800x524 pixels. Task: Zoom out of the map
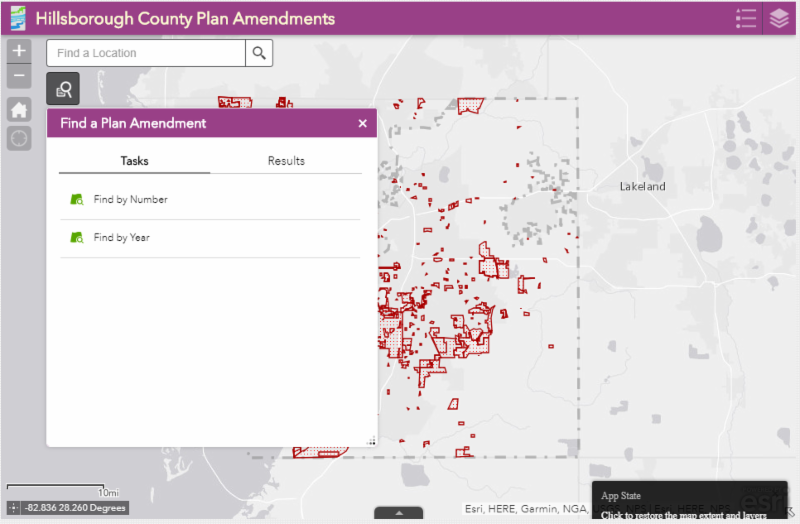(x=19, y=76)
